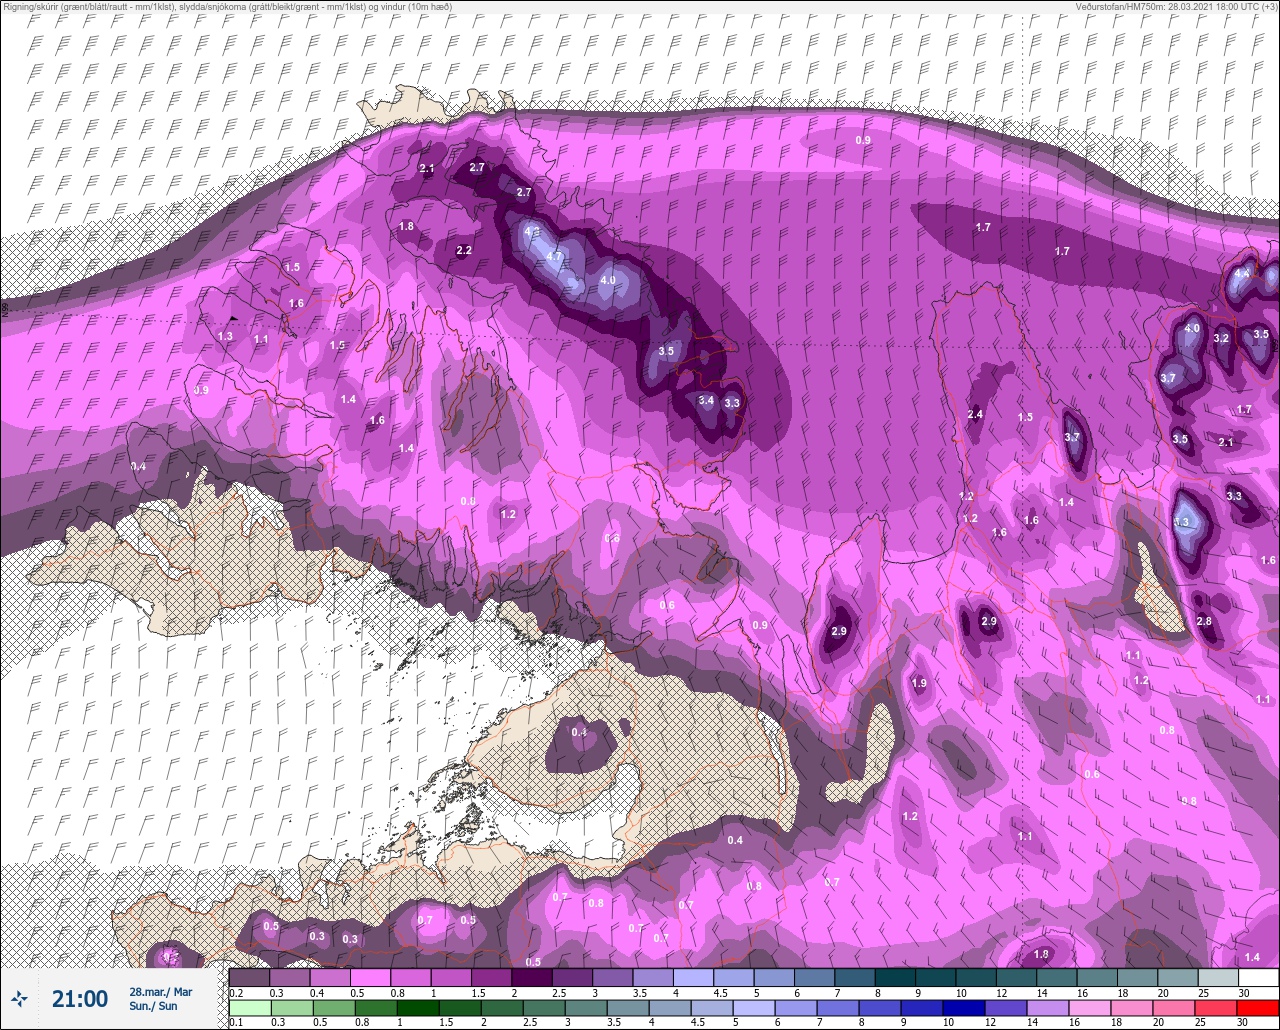The height and width of the screenshot is (1030, 1280).
Task: Select the weekday text 'Sun./ Sun'
Action: pyautogui.click(x=153, y=1006)
